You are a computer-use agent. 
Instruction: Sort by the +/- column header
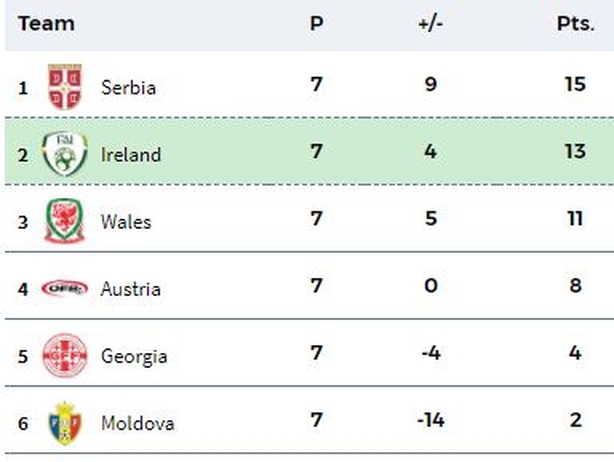[430, 24]
